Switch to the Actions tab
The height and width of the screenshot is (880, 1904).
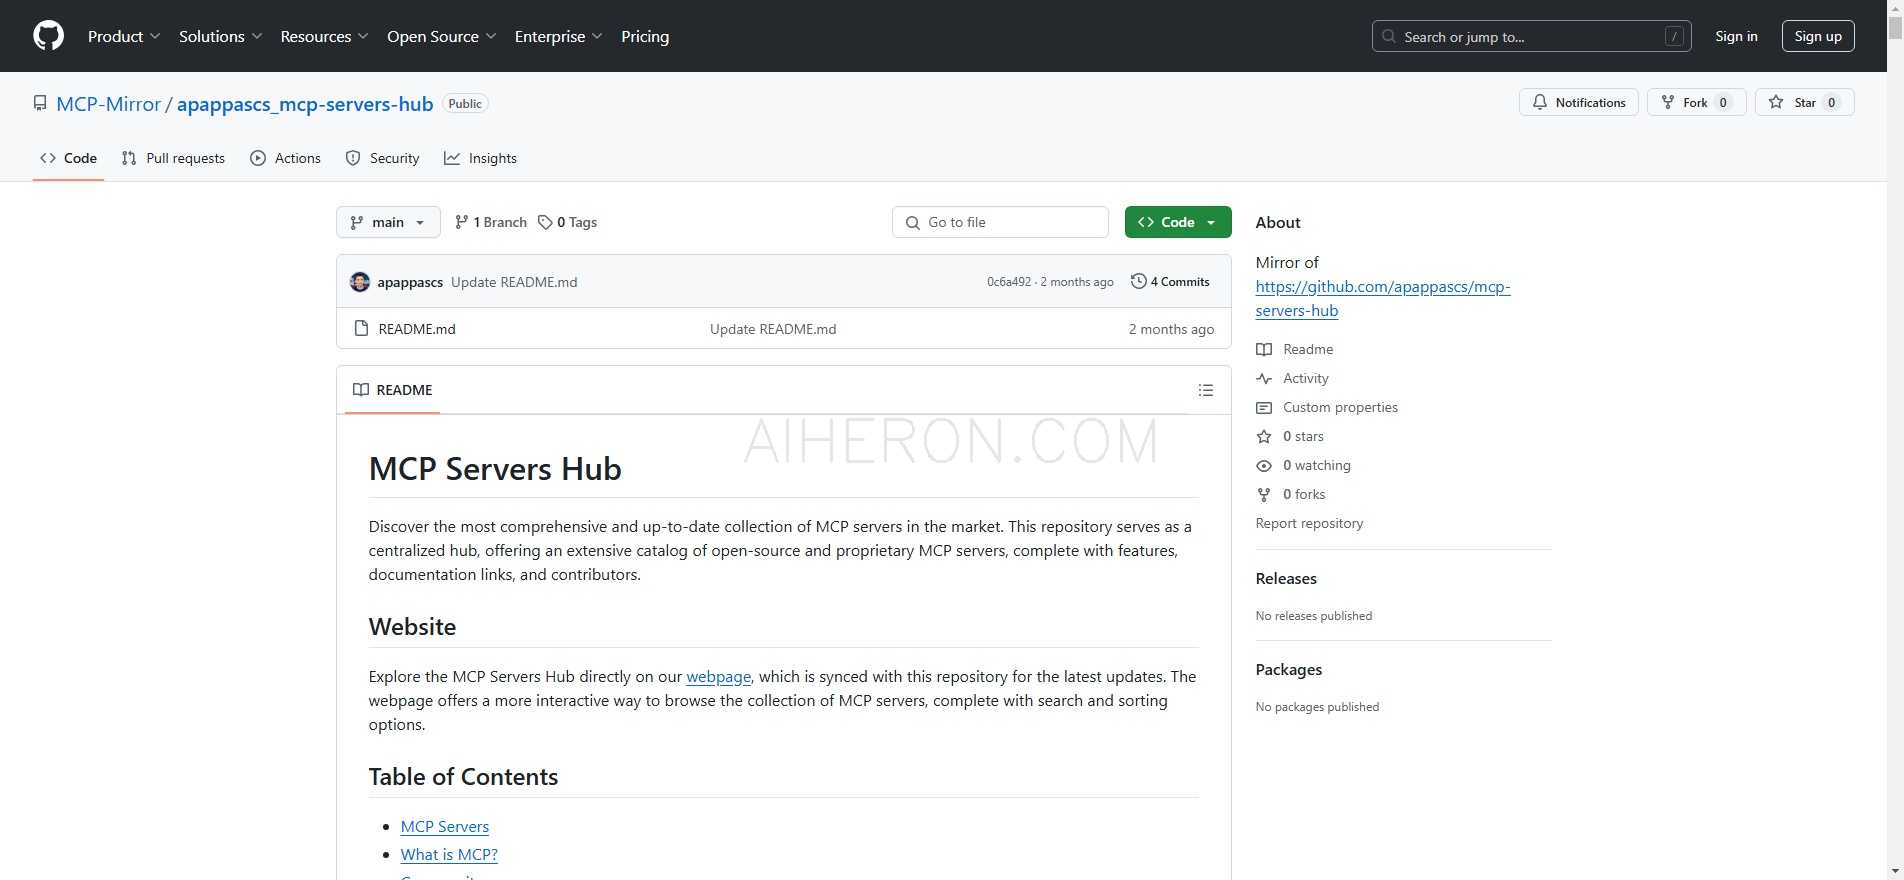click(285, 158)
